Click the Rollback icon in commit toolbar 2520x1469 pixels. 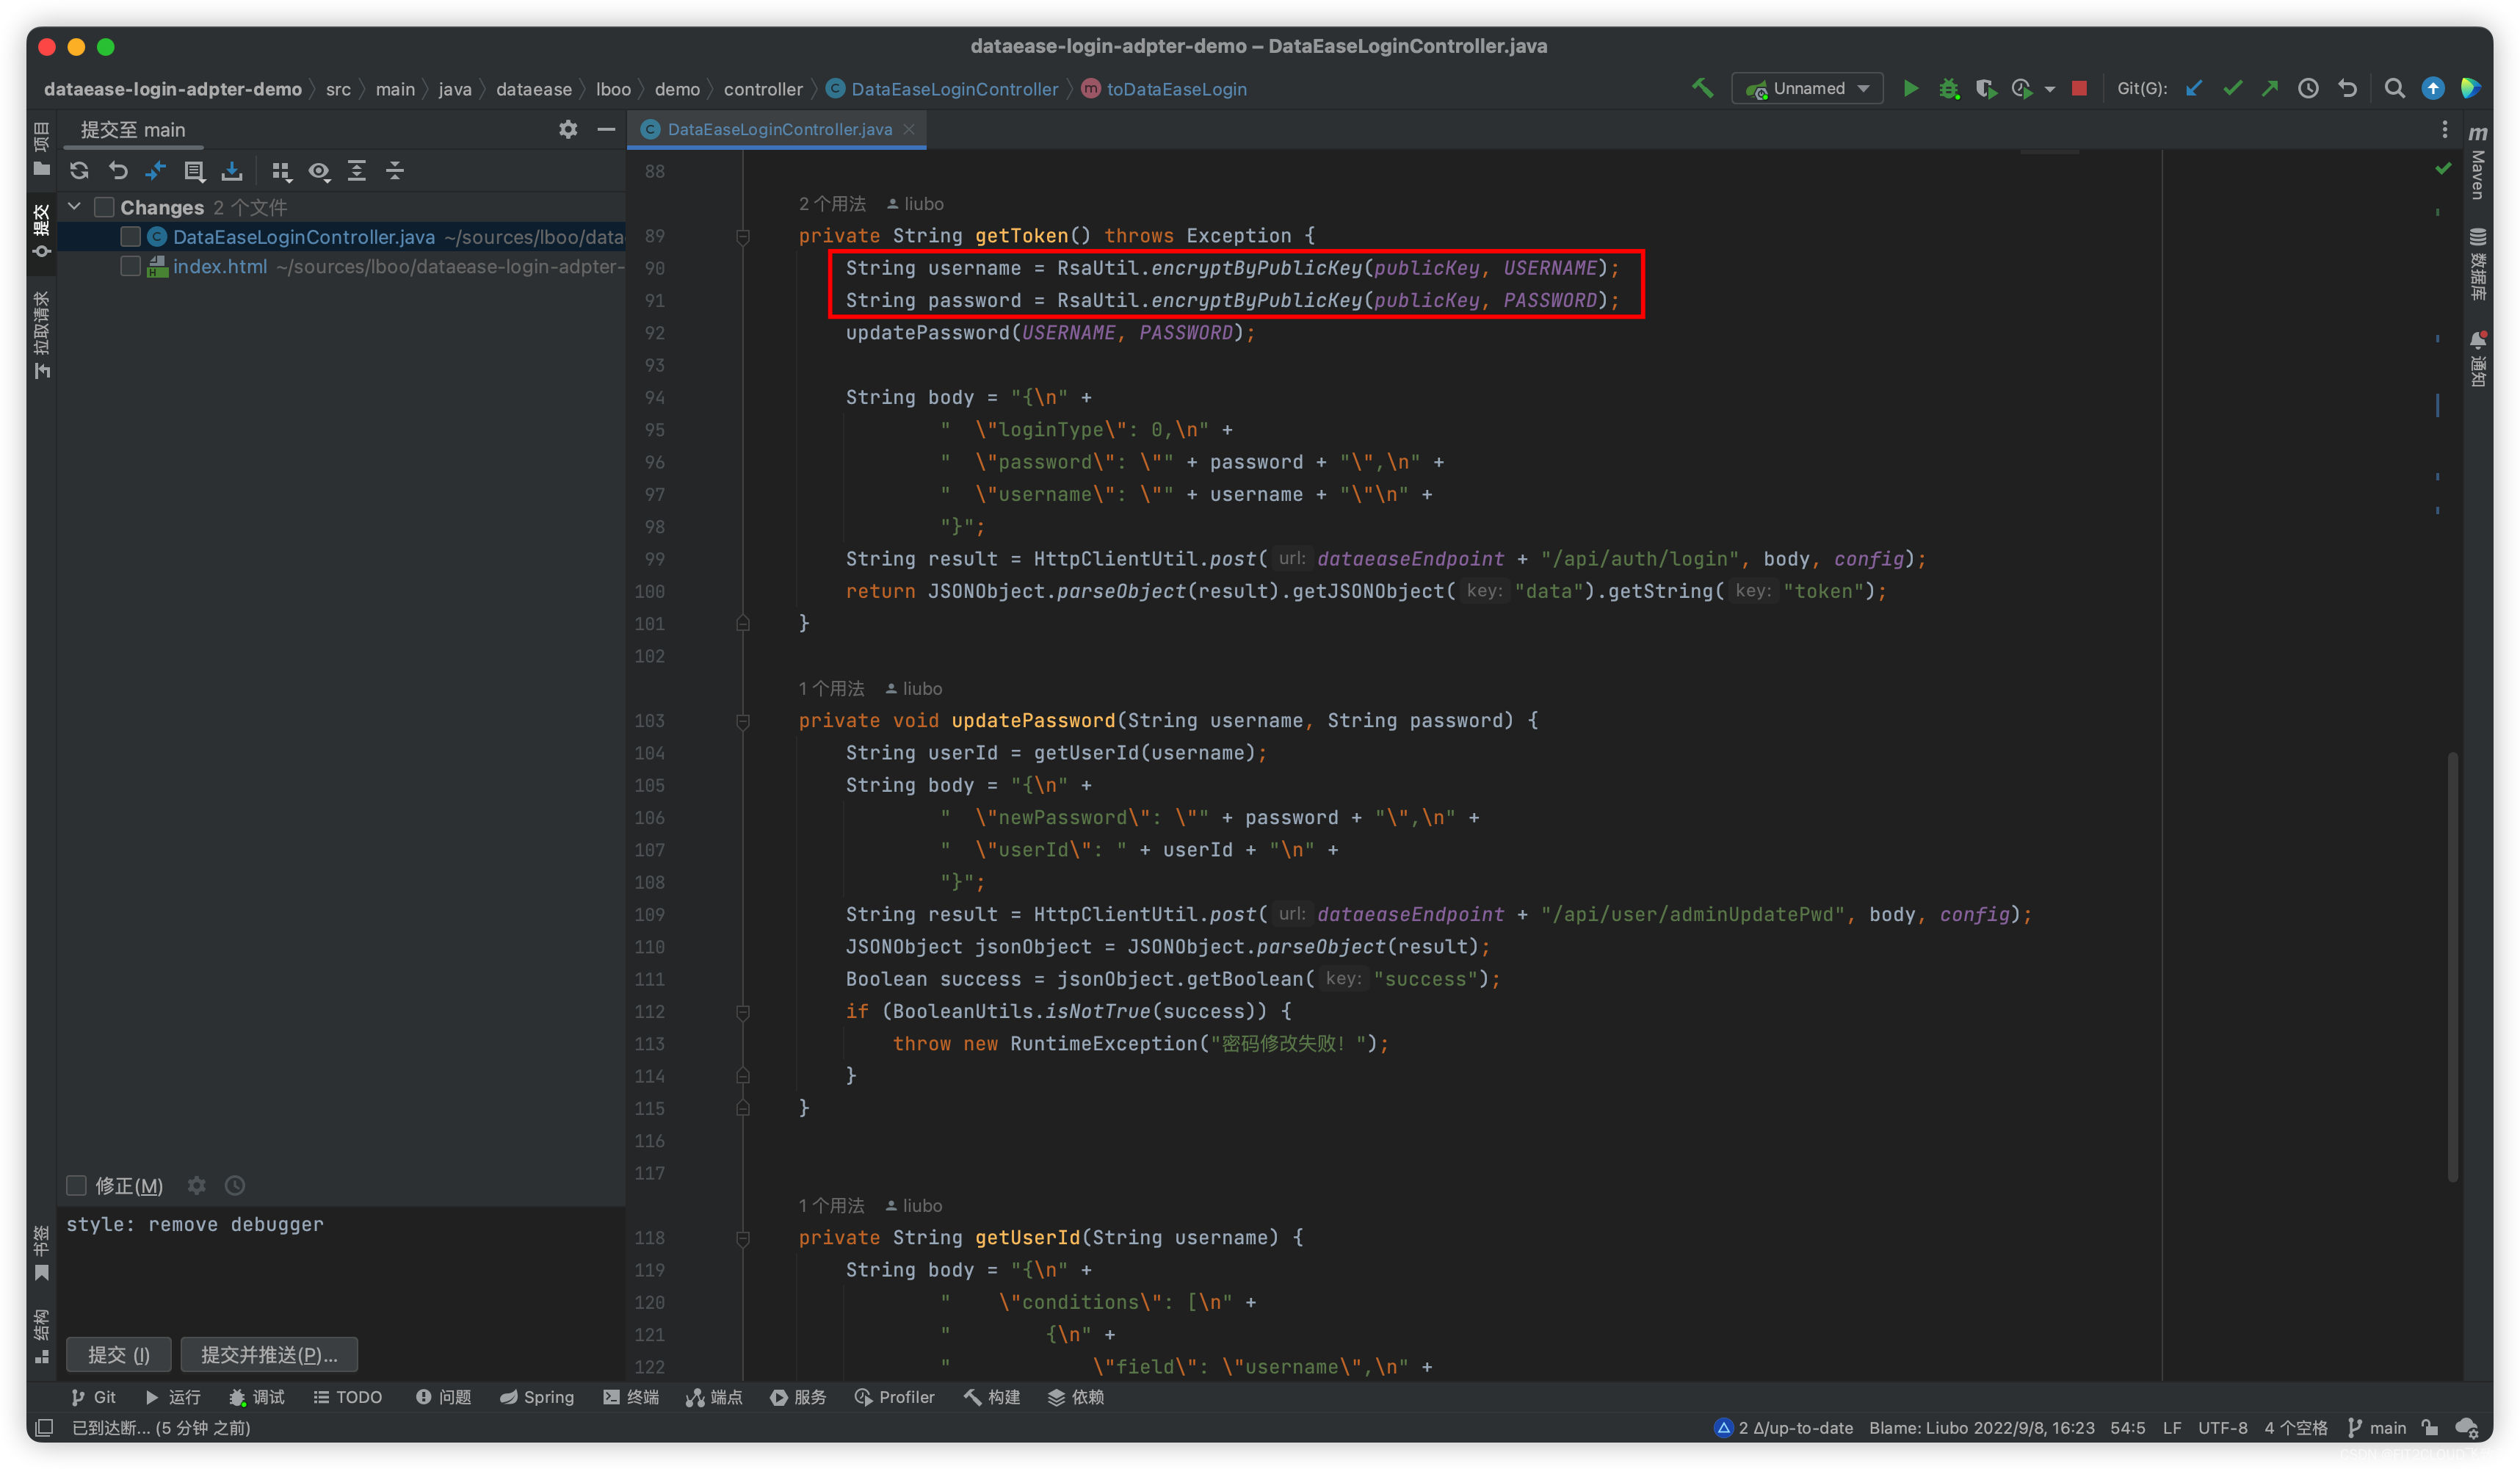[x=118, y=171]
